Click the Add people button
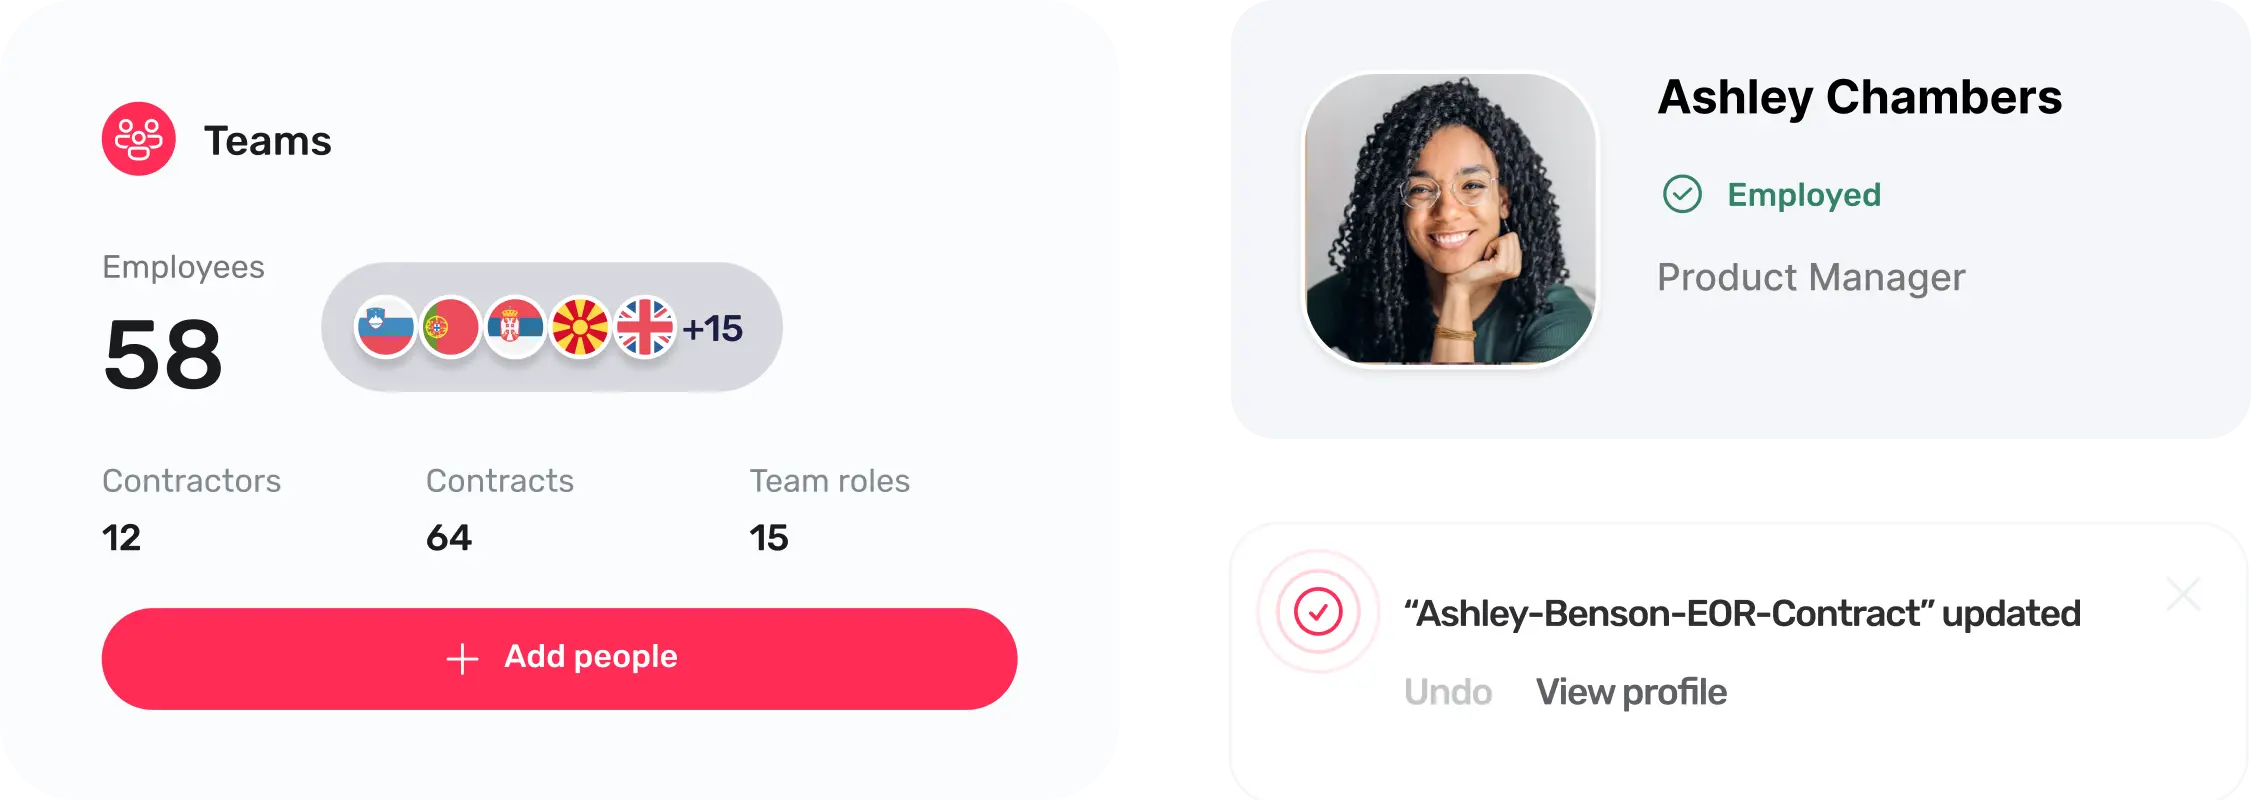 point(559,659)
